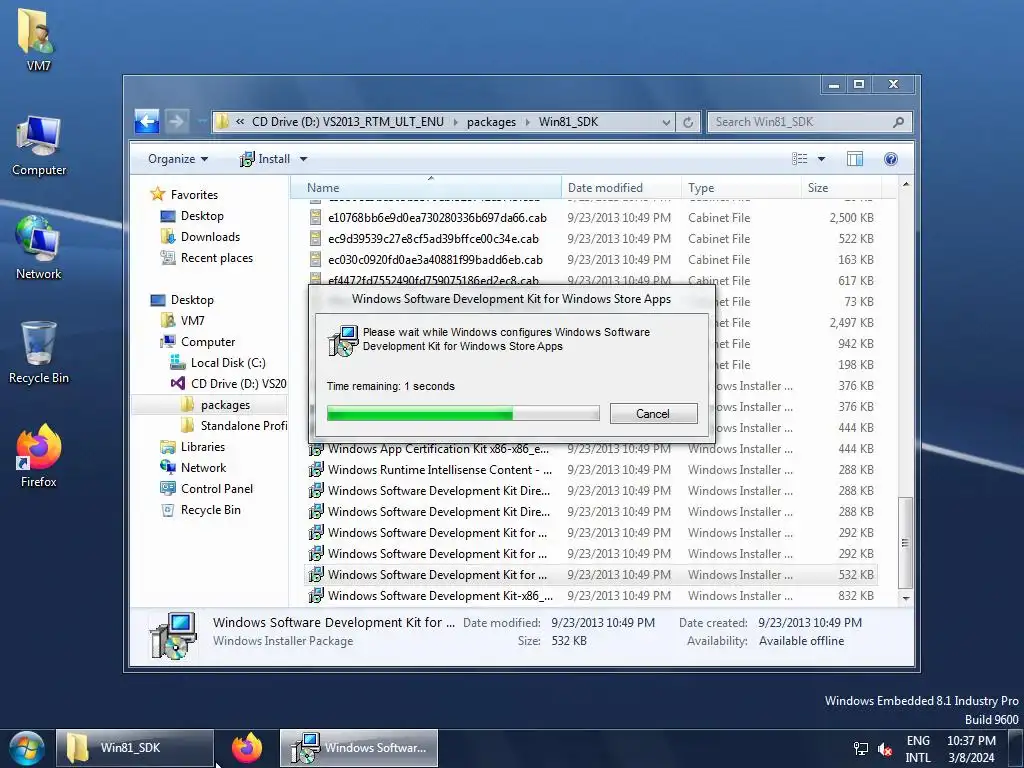Select packages folder in tree

[225, 405]
